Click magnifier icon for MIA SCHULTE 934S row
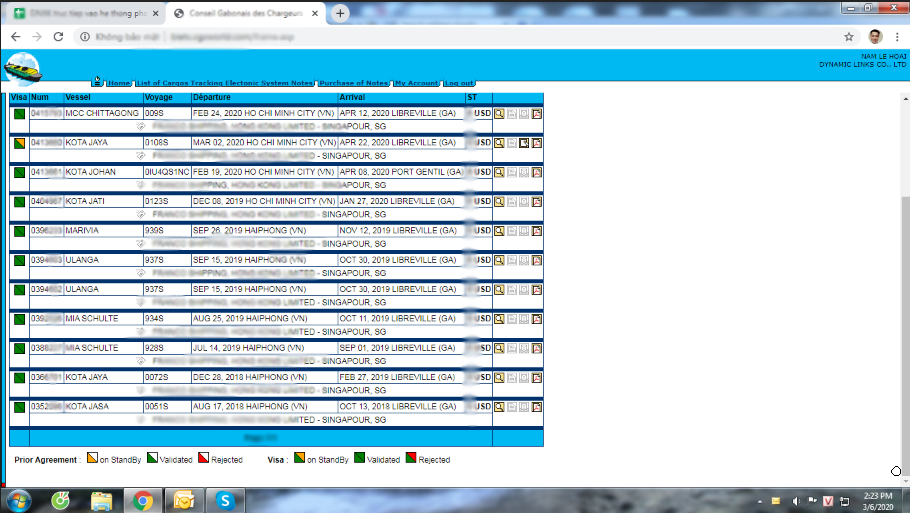This screenshot has width=910, height=513. 499,319
